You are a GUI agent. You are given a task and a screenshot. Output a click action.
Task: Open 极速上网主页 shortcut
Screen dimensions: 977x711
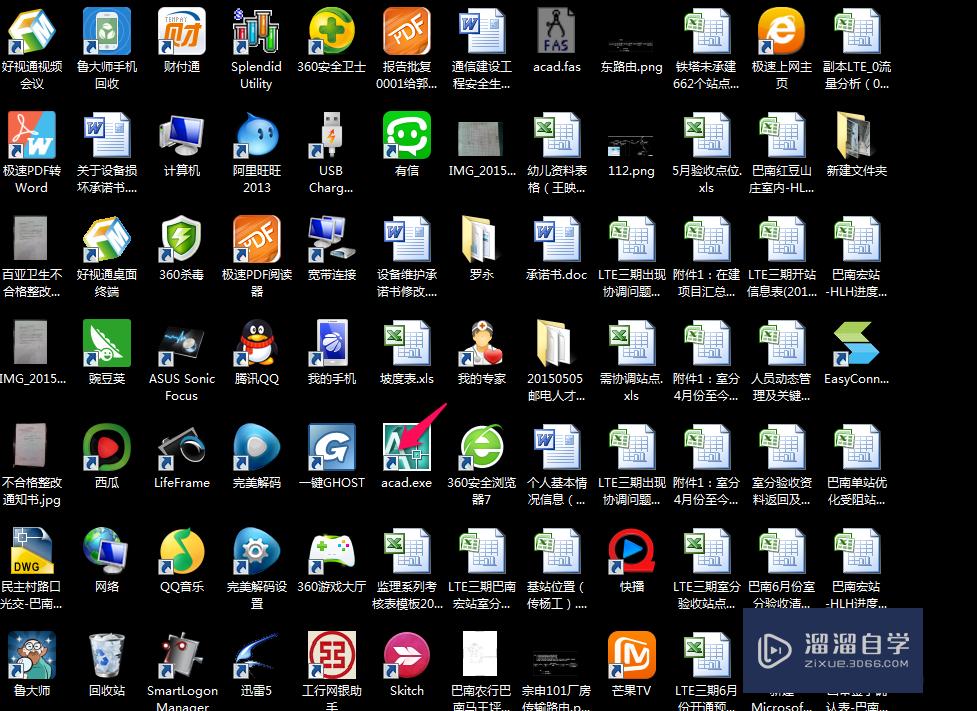781,31
